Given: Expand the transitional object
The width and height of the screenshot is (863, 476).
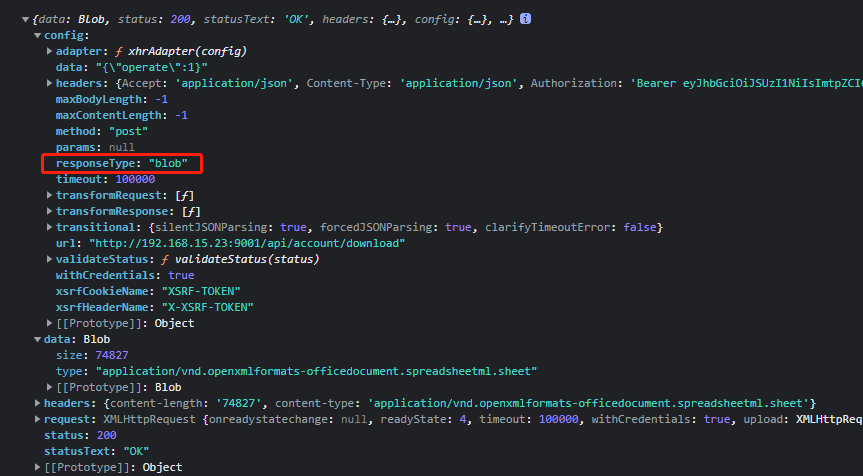Looking at the screenshot, I should 49,227.
